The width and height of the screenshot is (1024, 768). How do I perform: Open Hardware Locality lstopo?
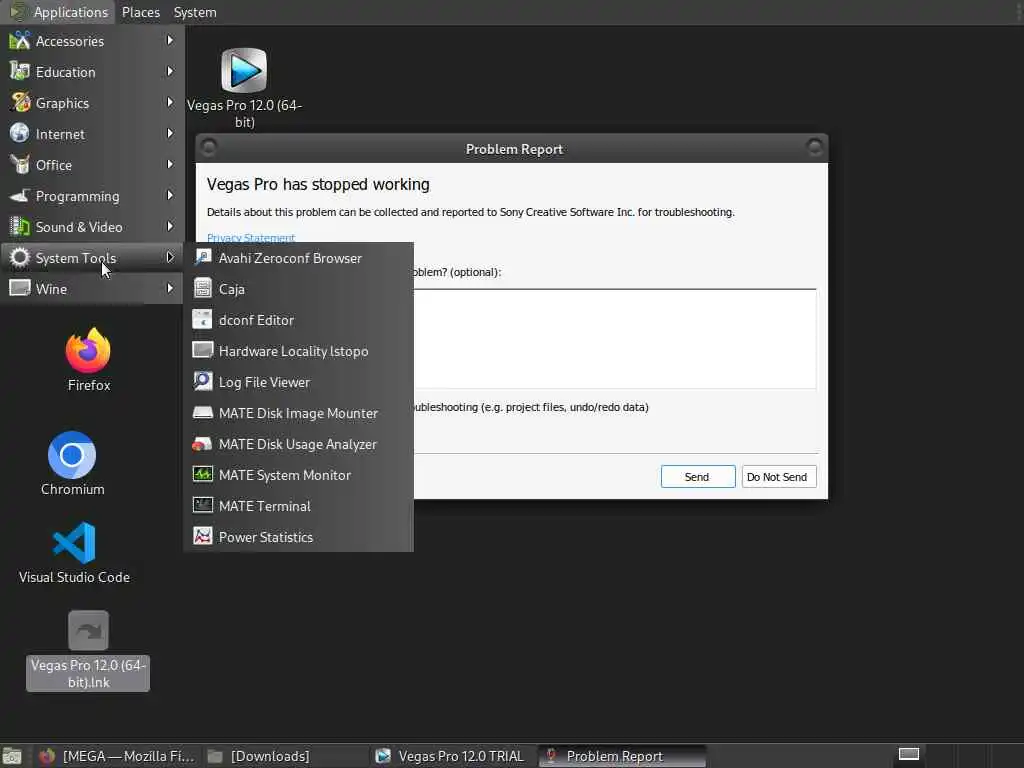(298, 351)
